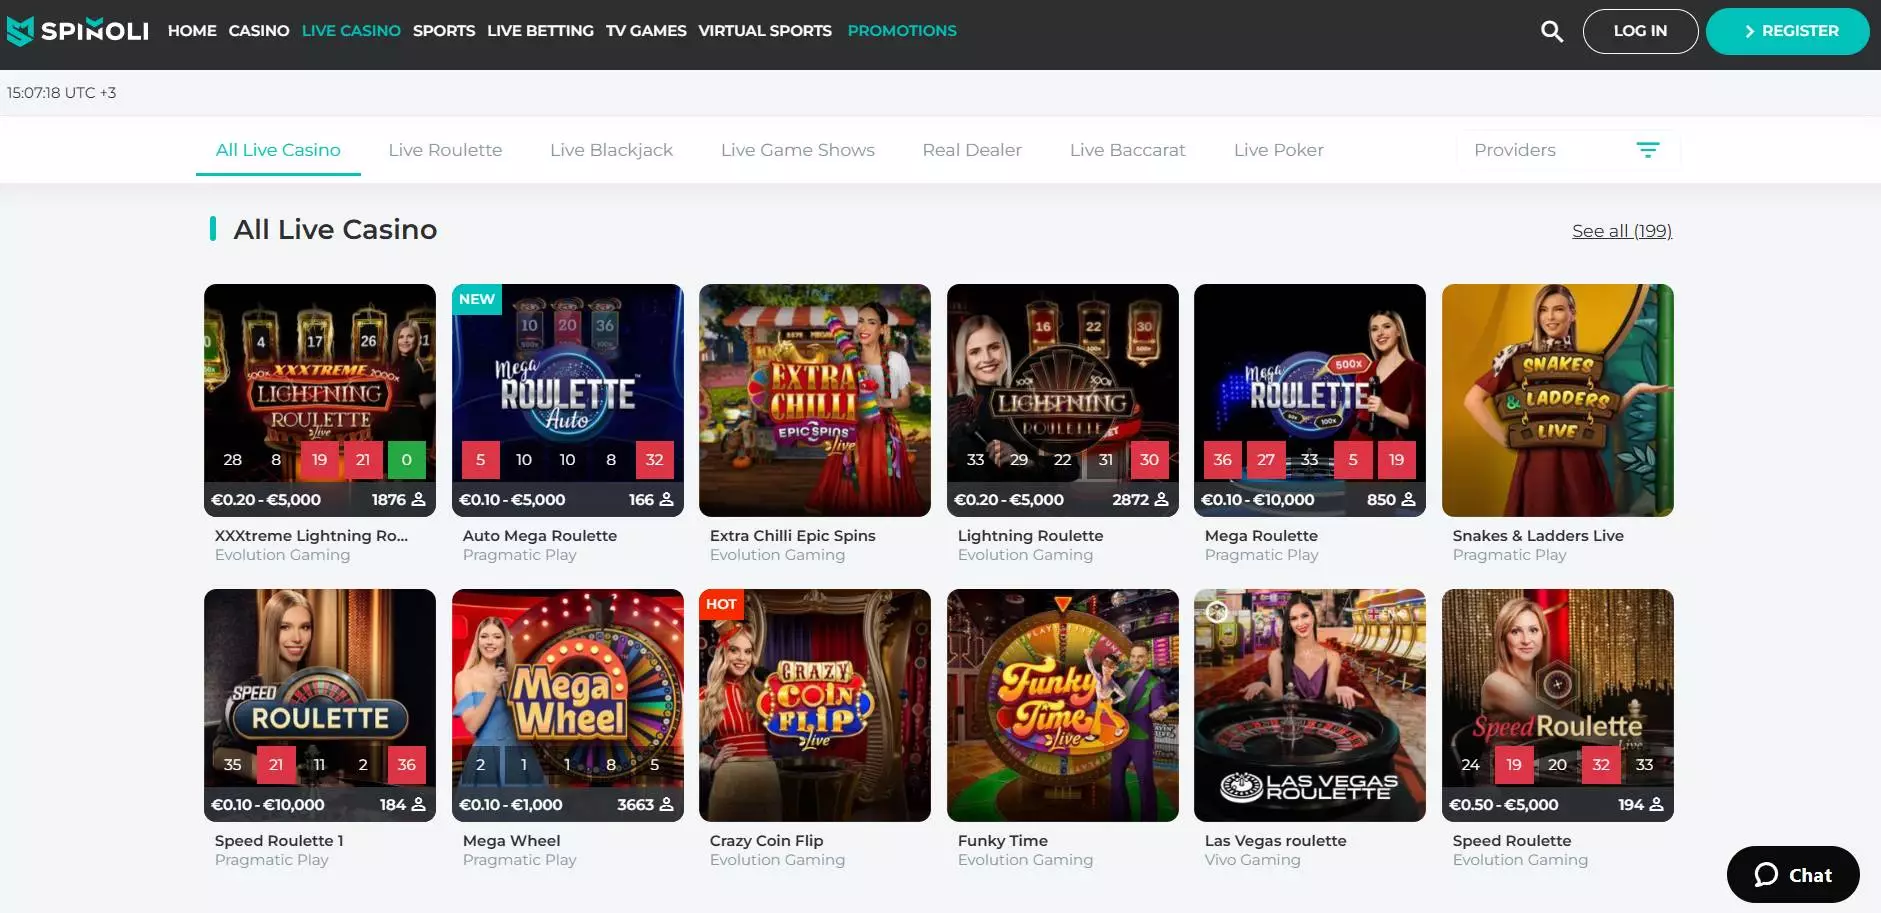
Task: Click the XXXtreme Lightning Ro... title text
Action: (x=311, y=536)
